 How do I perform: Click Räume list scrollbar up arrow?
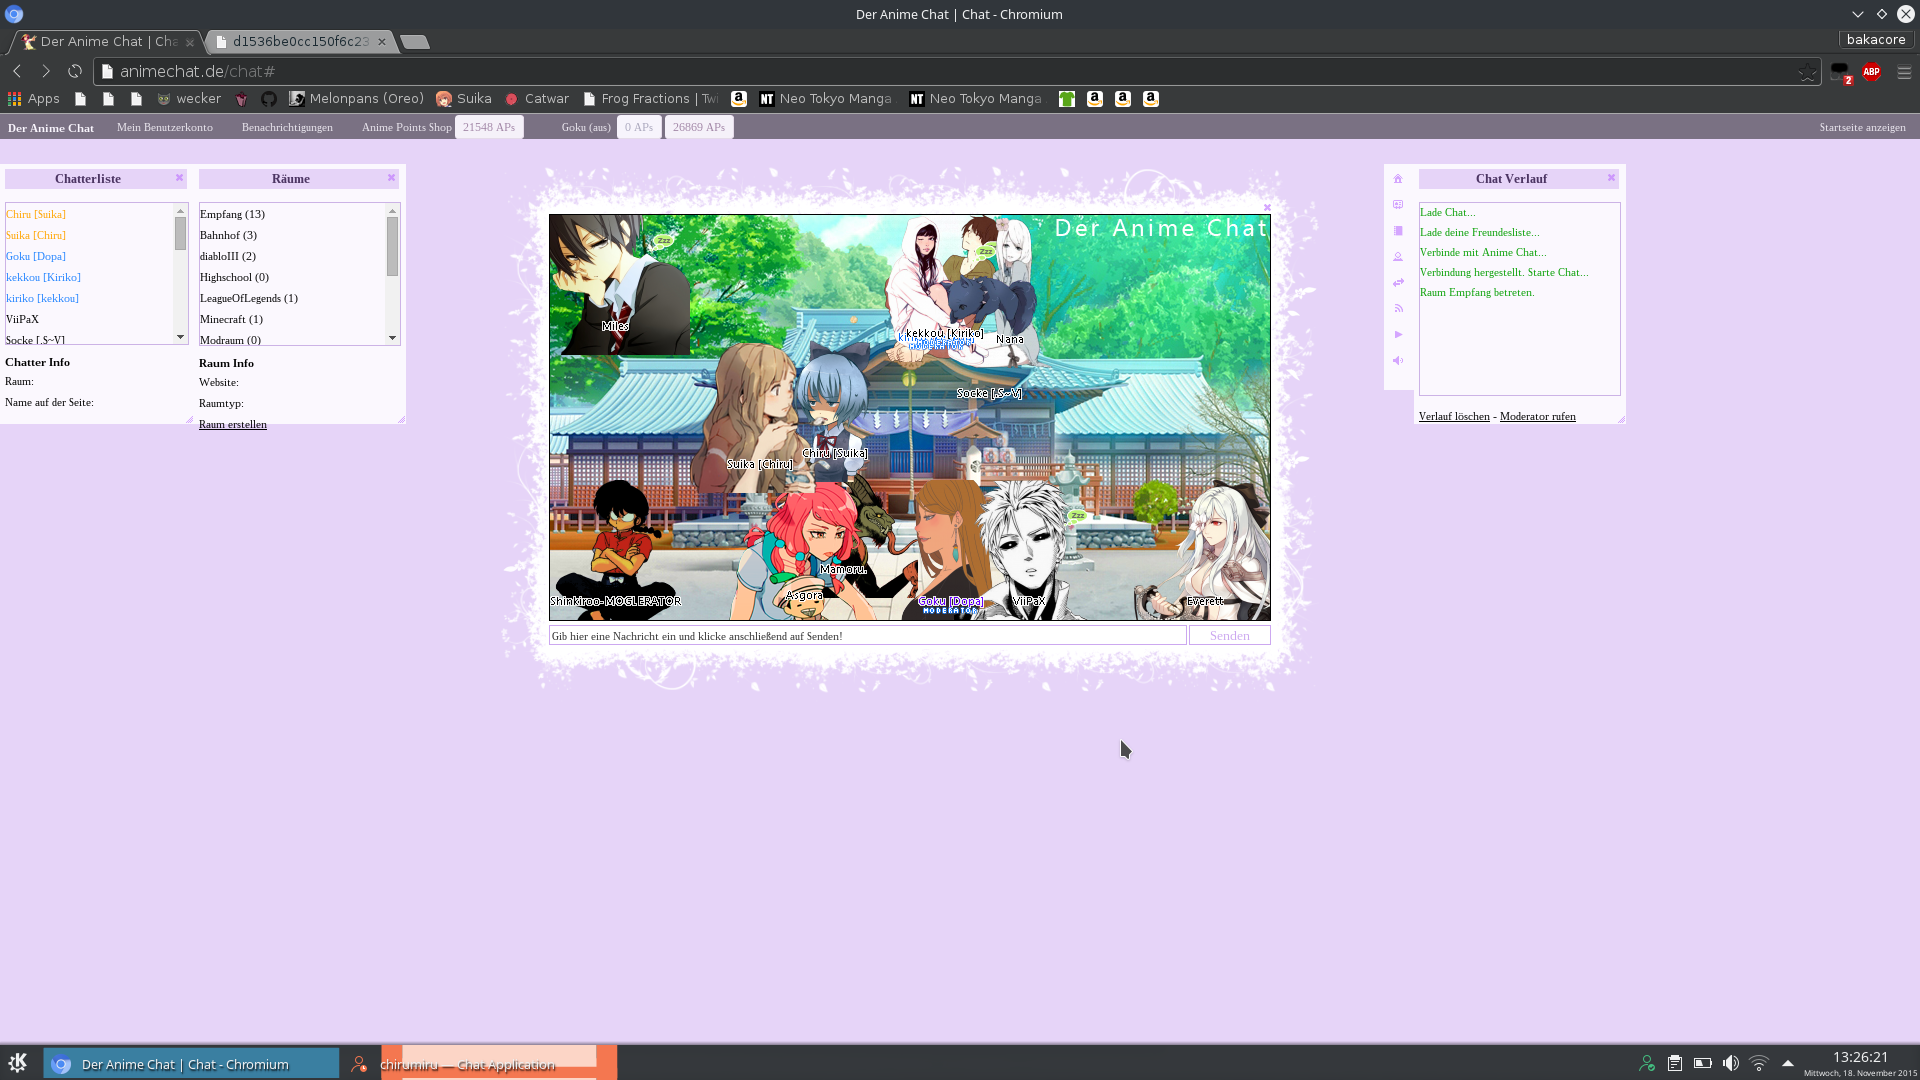393,211
